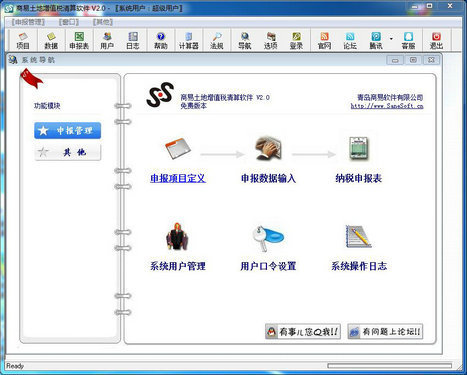Viewport: 467px width, 375px height.
Task: Click the 申报项目定义 link
Action: pos(178,178)
